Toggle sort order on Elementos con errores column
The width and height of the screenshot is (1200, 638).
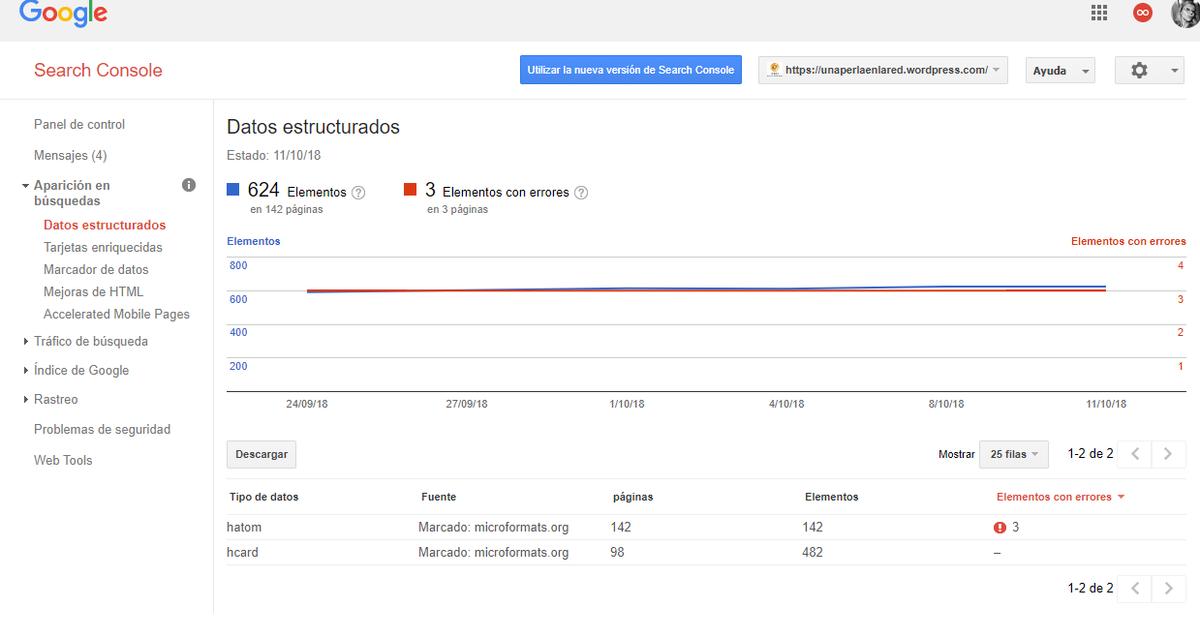[1059, 496]
